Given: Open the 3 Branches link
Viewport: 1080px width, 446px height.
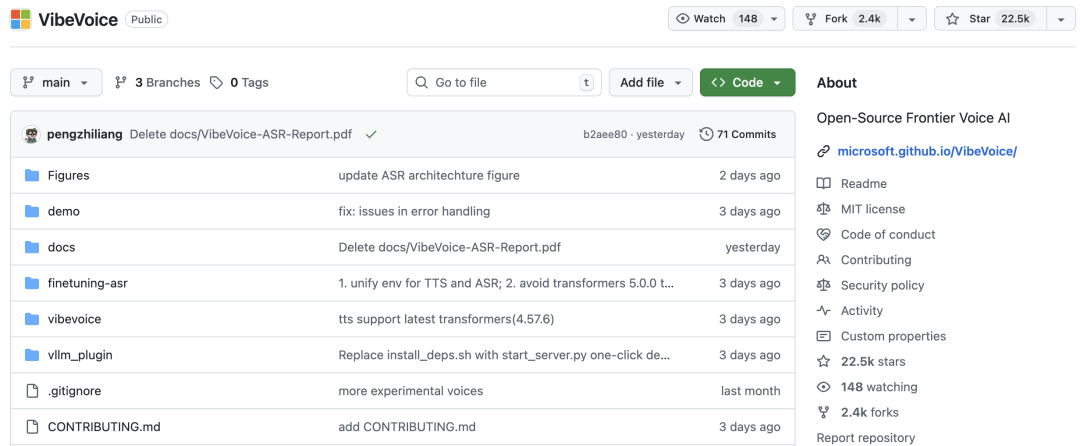Looking at the screenshot, I should click(158, 82).
